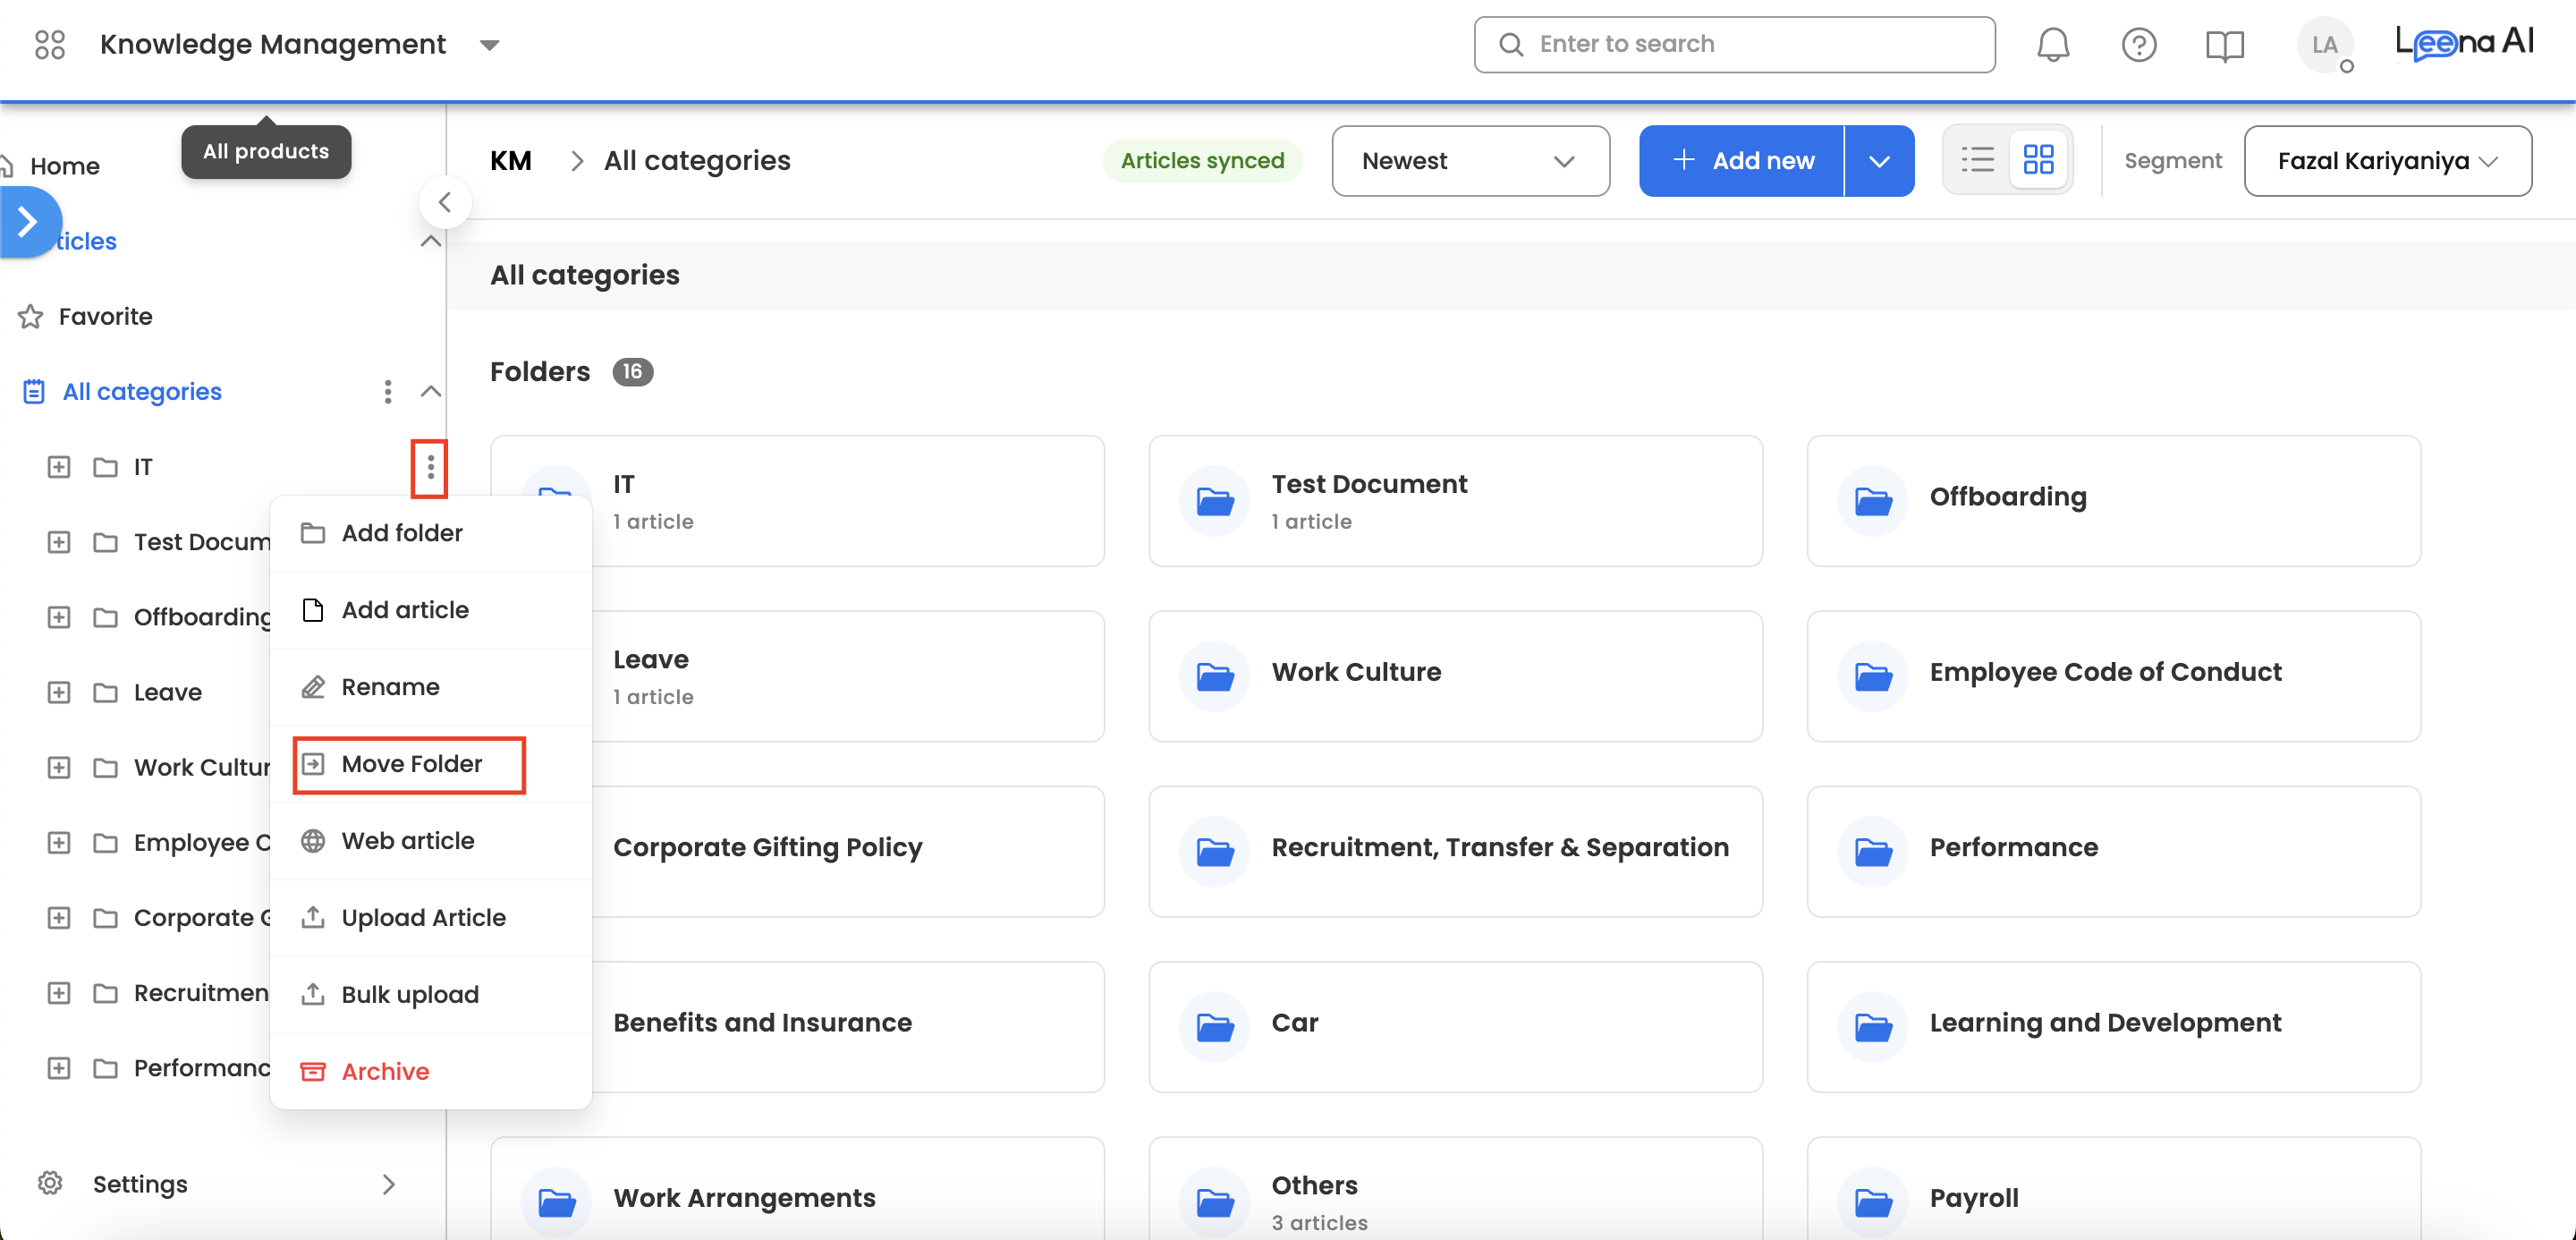Open the Add new dropdown arrow
Screen dimensions: 2576x1240
tap(1879, 161)
